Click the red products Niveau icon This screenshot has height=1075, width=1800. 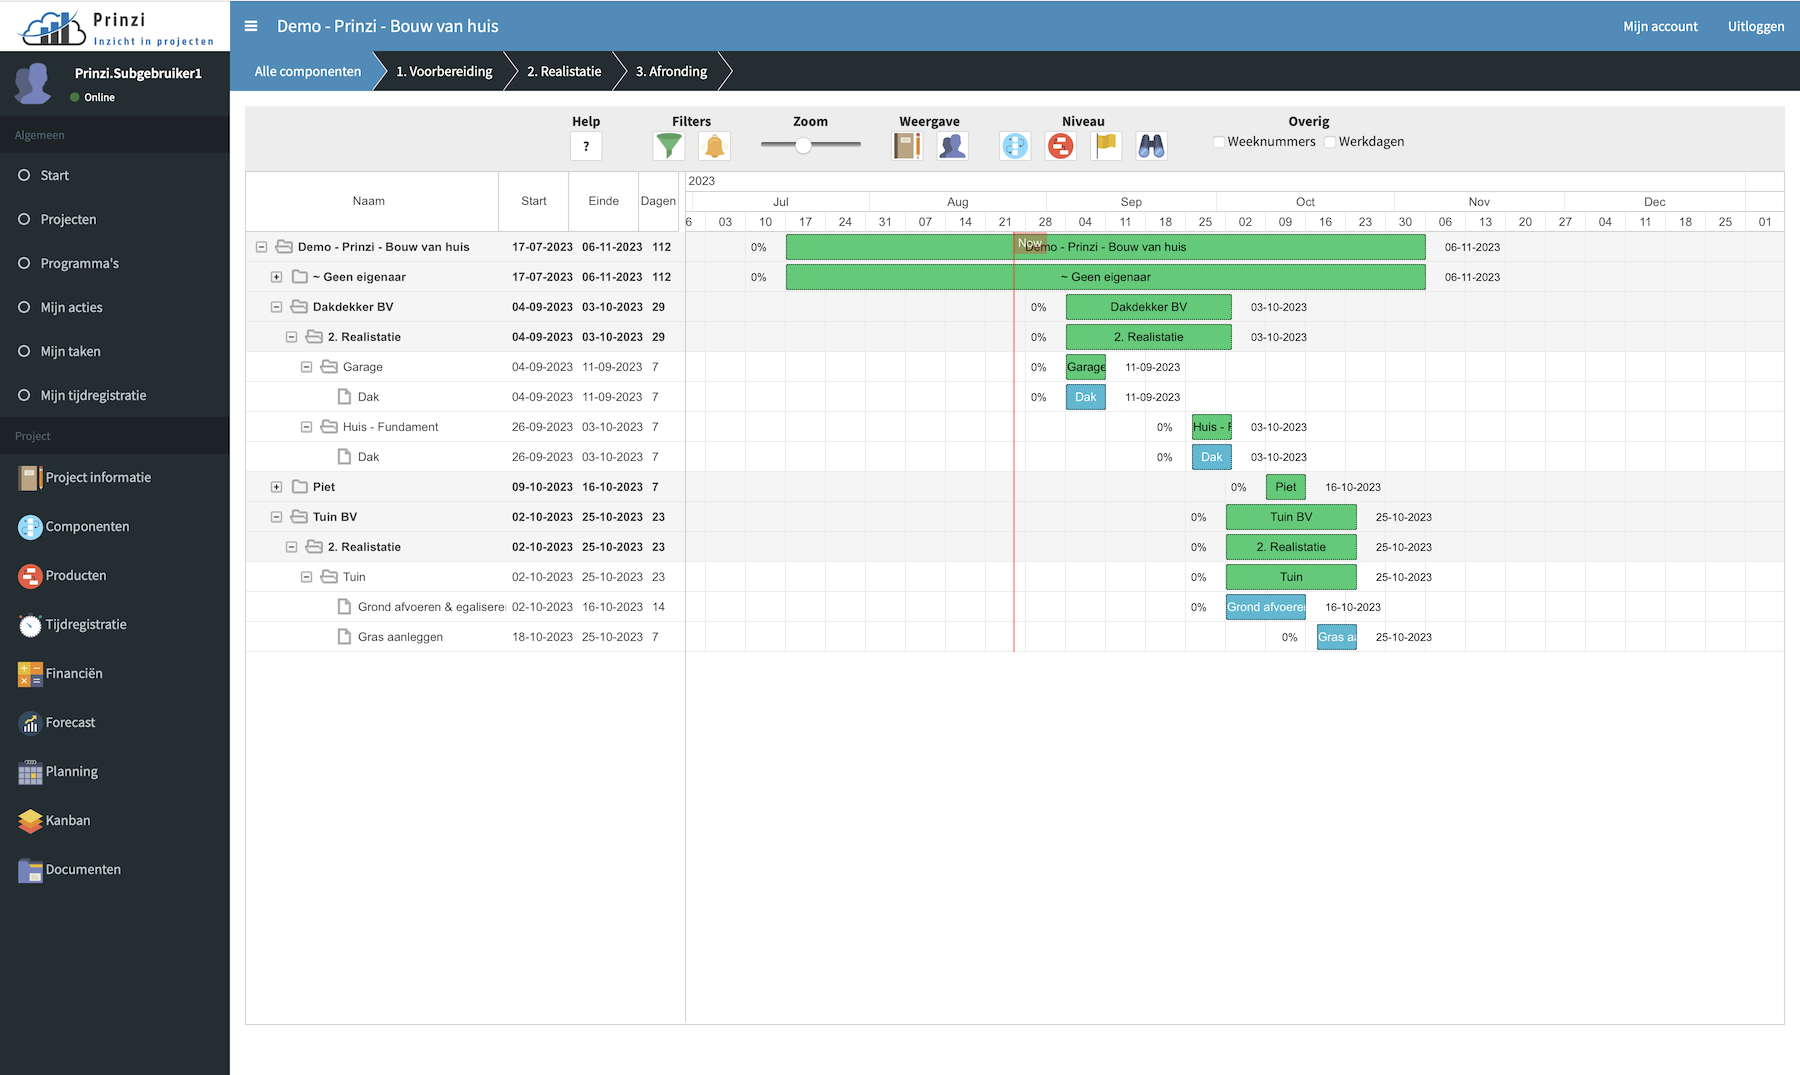click(x=1060, y=146)
